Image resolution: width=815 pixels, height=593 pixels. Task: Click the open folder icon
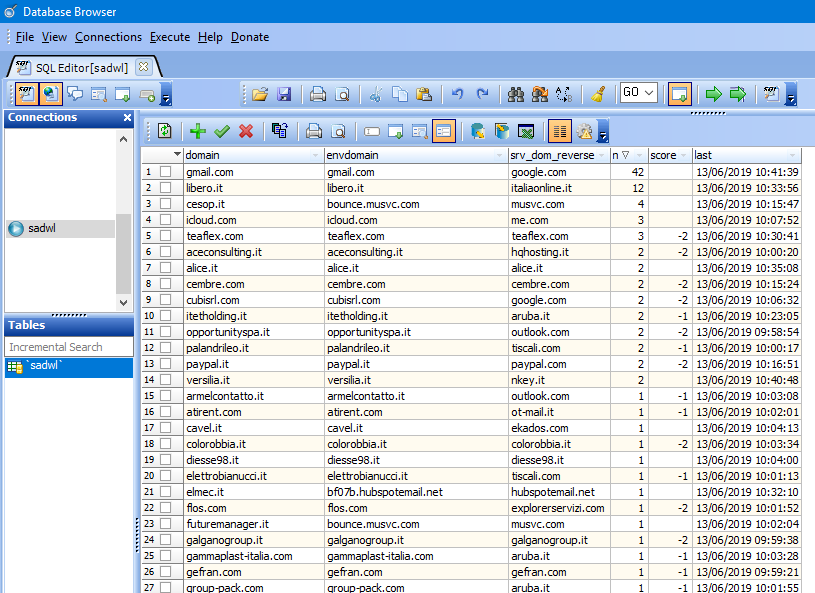pyautogui.click(x=259, y=94)
